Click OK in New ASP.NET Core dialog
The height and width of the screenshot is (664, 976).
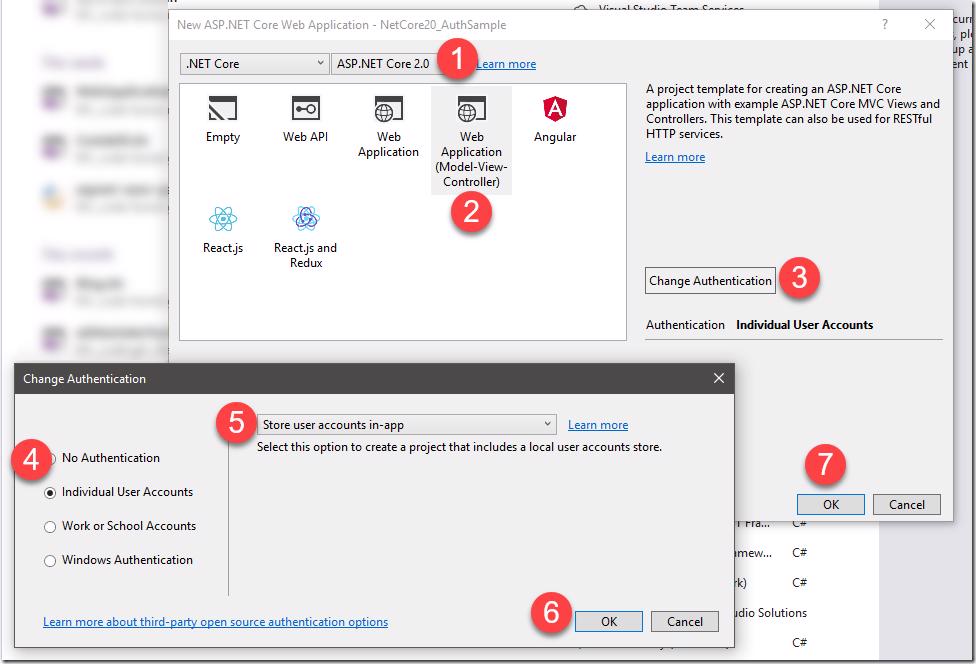(831, 504)
